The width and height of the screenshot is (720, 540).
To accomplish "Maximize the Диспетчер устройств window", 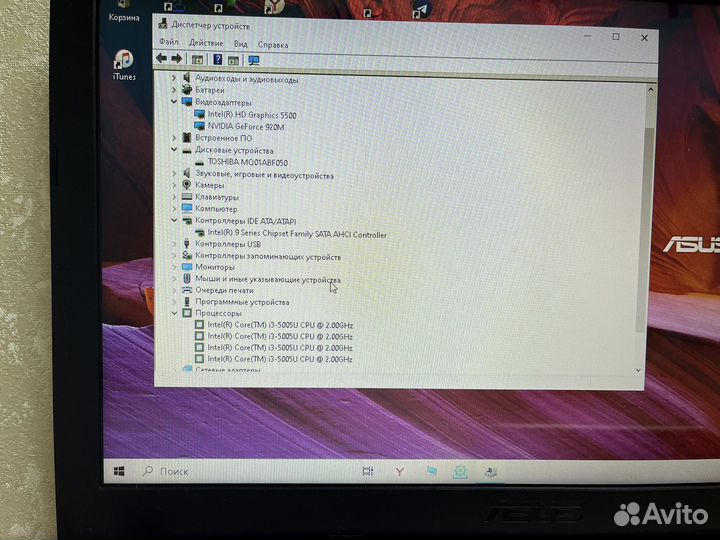I will pyautogui.click(x=616, y=37).
